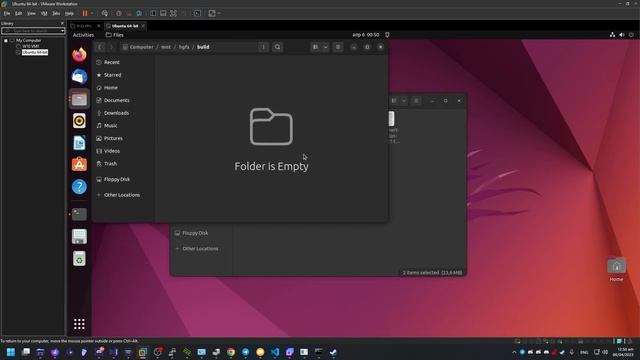Close the VMware Library panel
Image resolution: width=640 pixels, height=360 pixels.
pos(62,23)
